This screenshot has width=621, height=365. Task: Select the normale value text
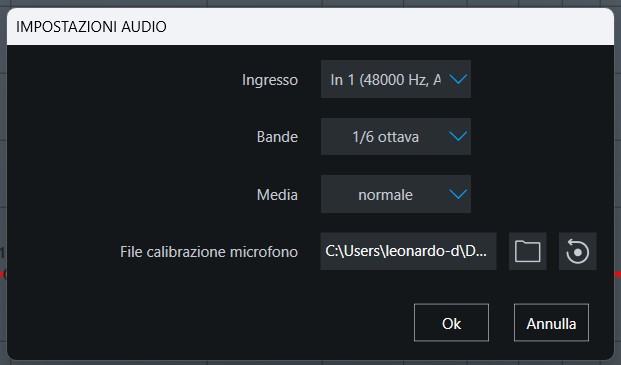click(385, 195)
